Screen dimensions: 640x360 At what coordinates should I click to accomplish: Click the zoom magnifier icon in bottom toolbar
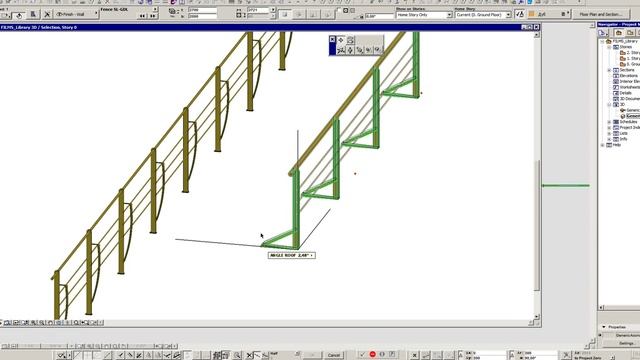237,356
